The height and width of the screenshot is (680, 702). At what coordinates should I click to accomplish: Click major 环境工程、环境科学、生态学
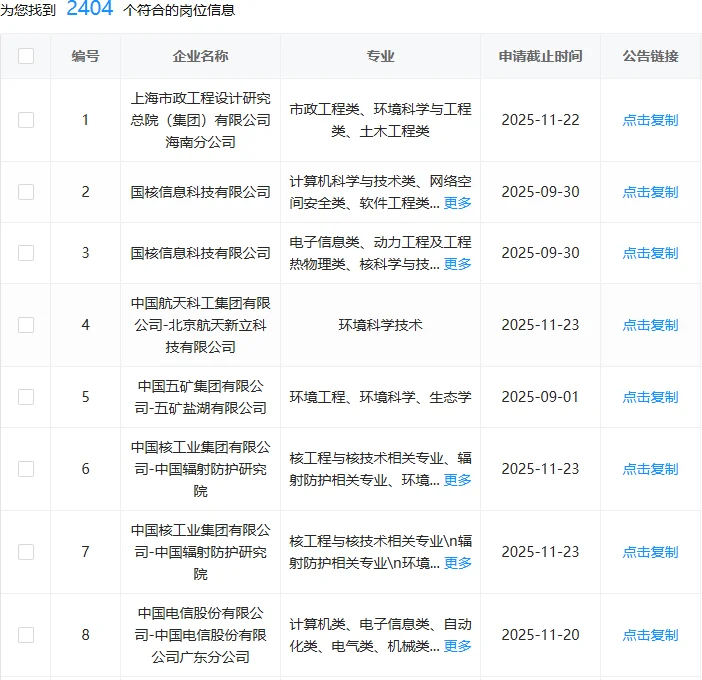pos(381,397)
